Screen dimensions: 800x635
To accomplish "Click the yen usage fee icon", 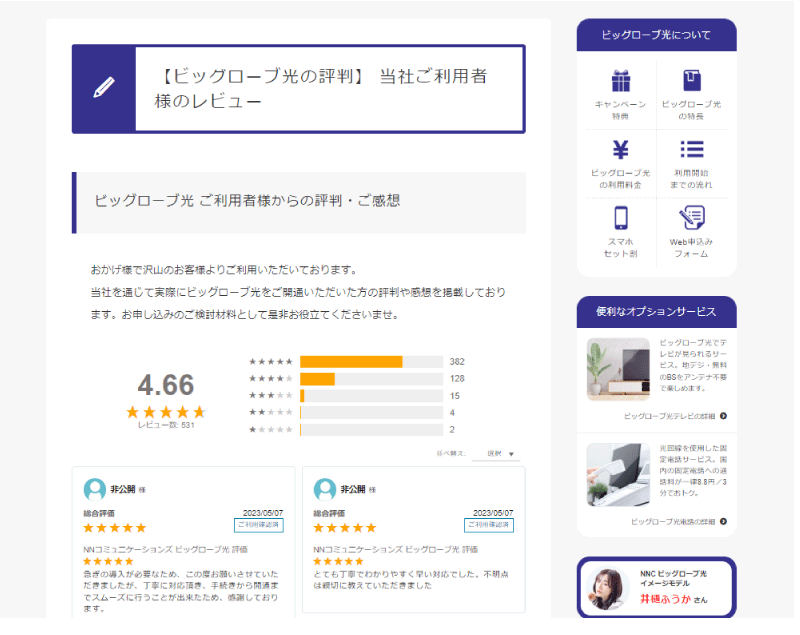I will pyautogui.click(x=620, y=149).
